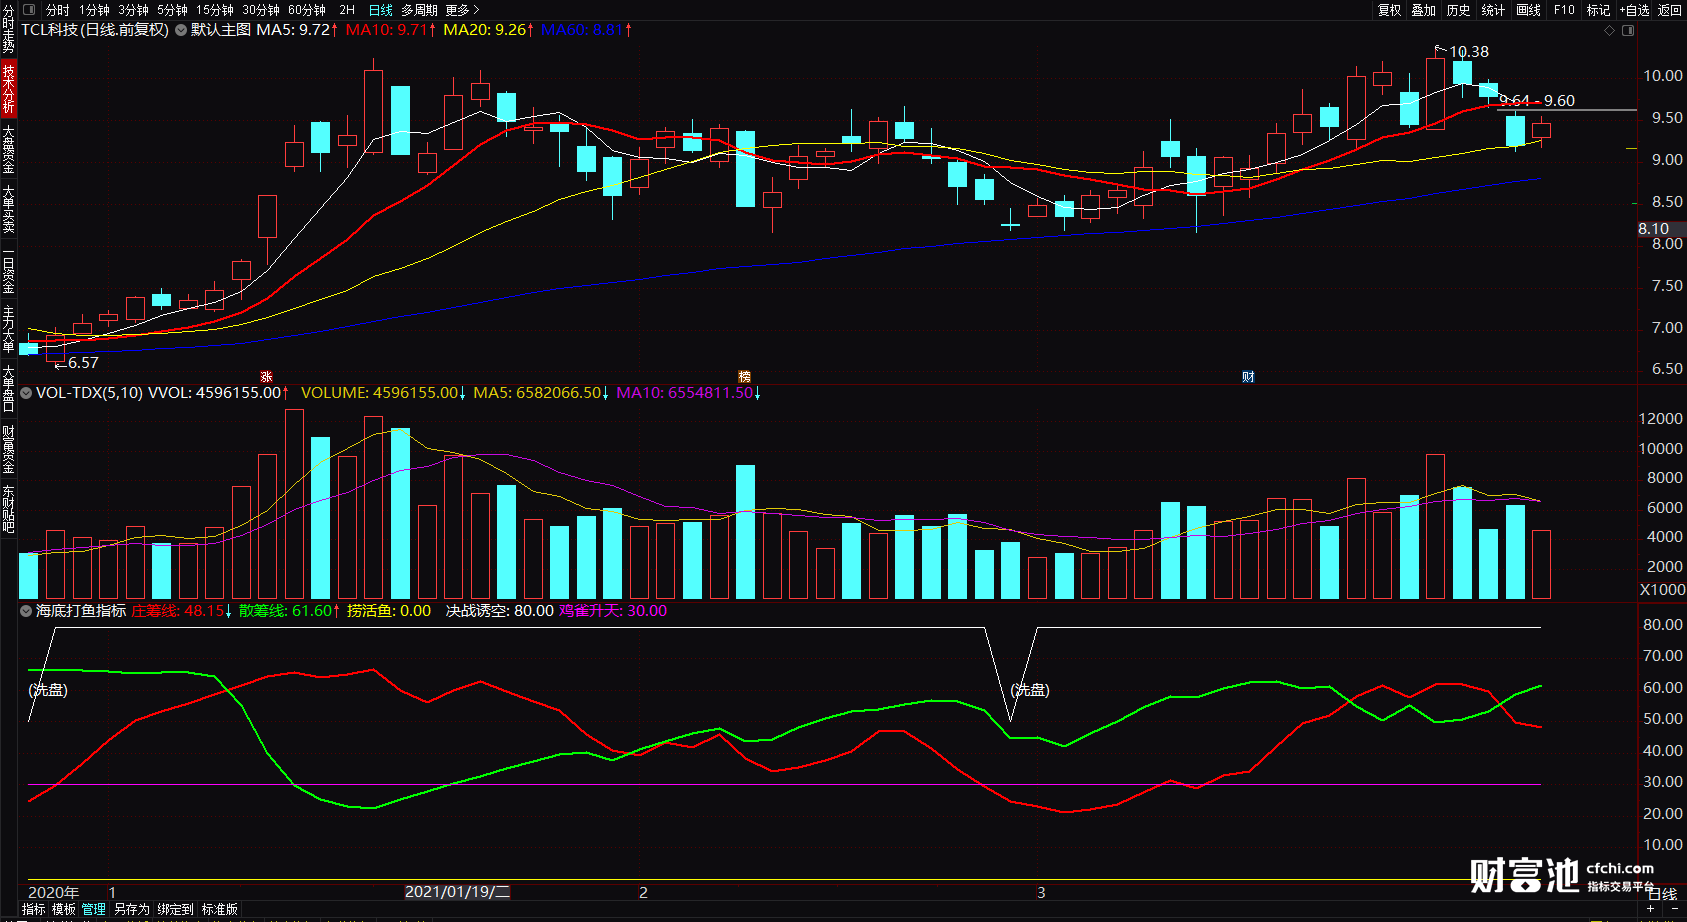Select the 15分钟 period
Screen dimensions: 1687x922
click(x=215, y=10)
